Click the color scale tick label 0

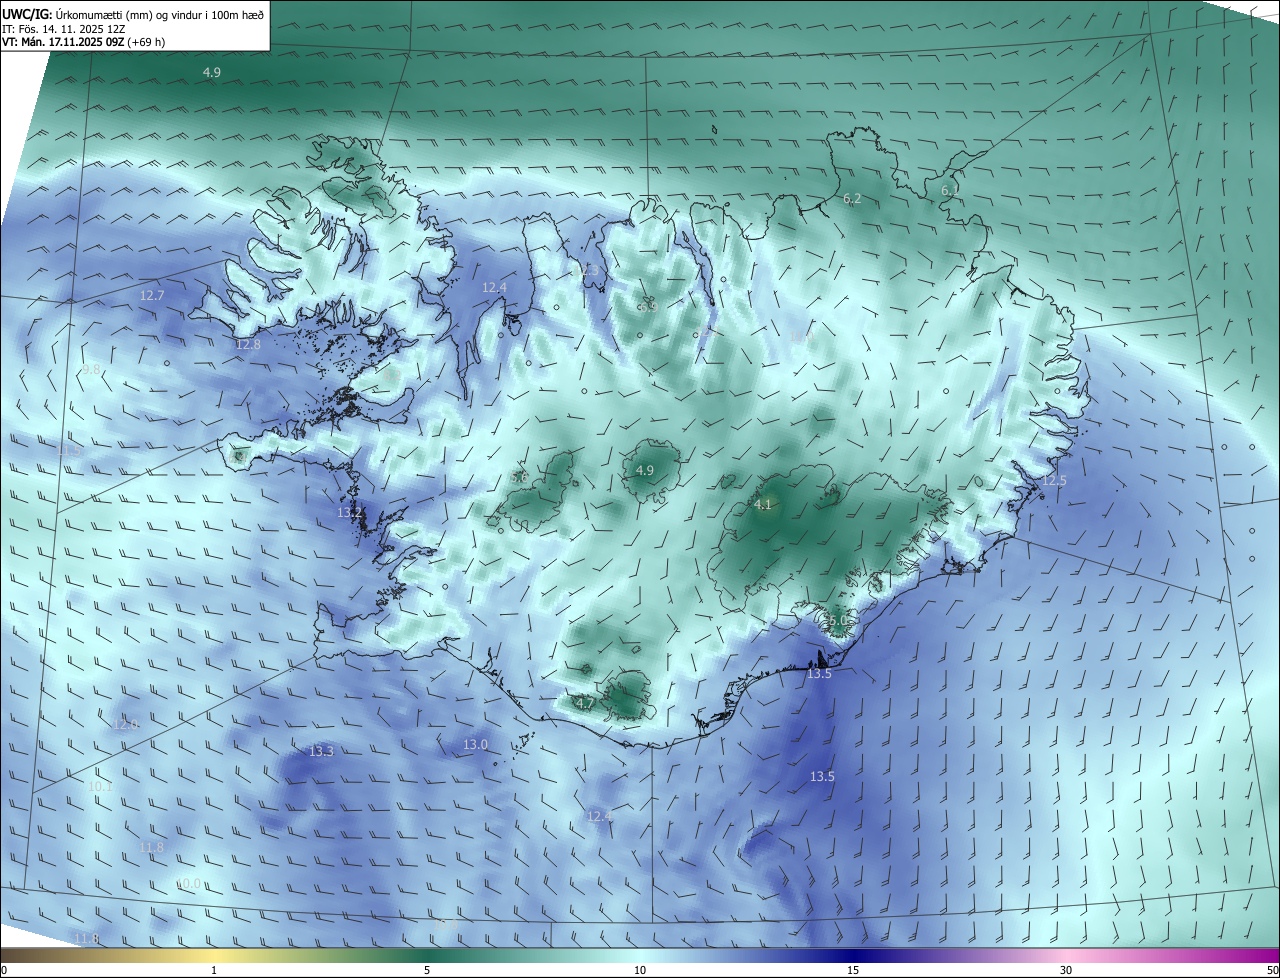click(4, 970)
